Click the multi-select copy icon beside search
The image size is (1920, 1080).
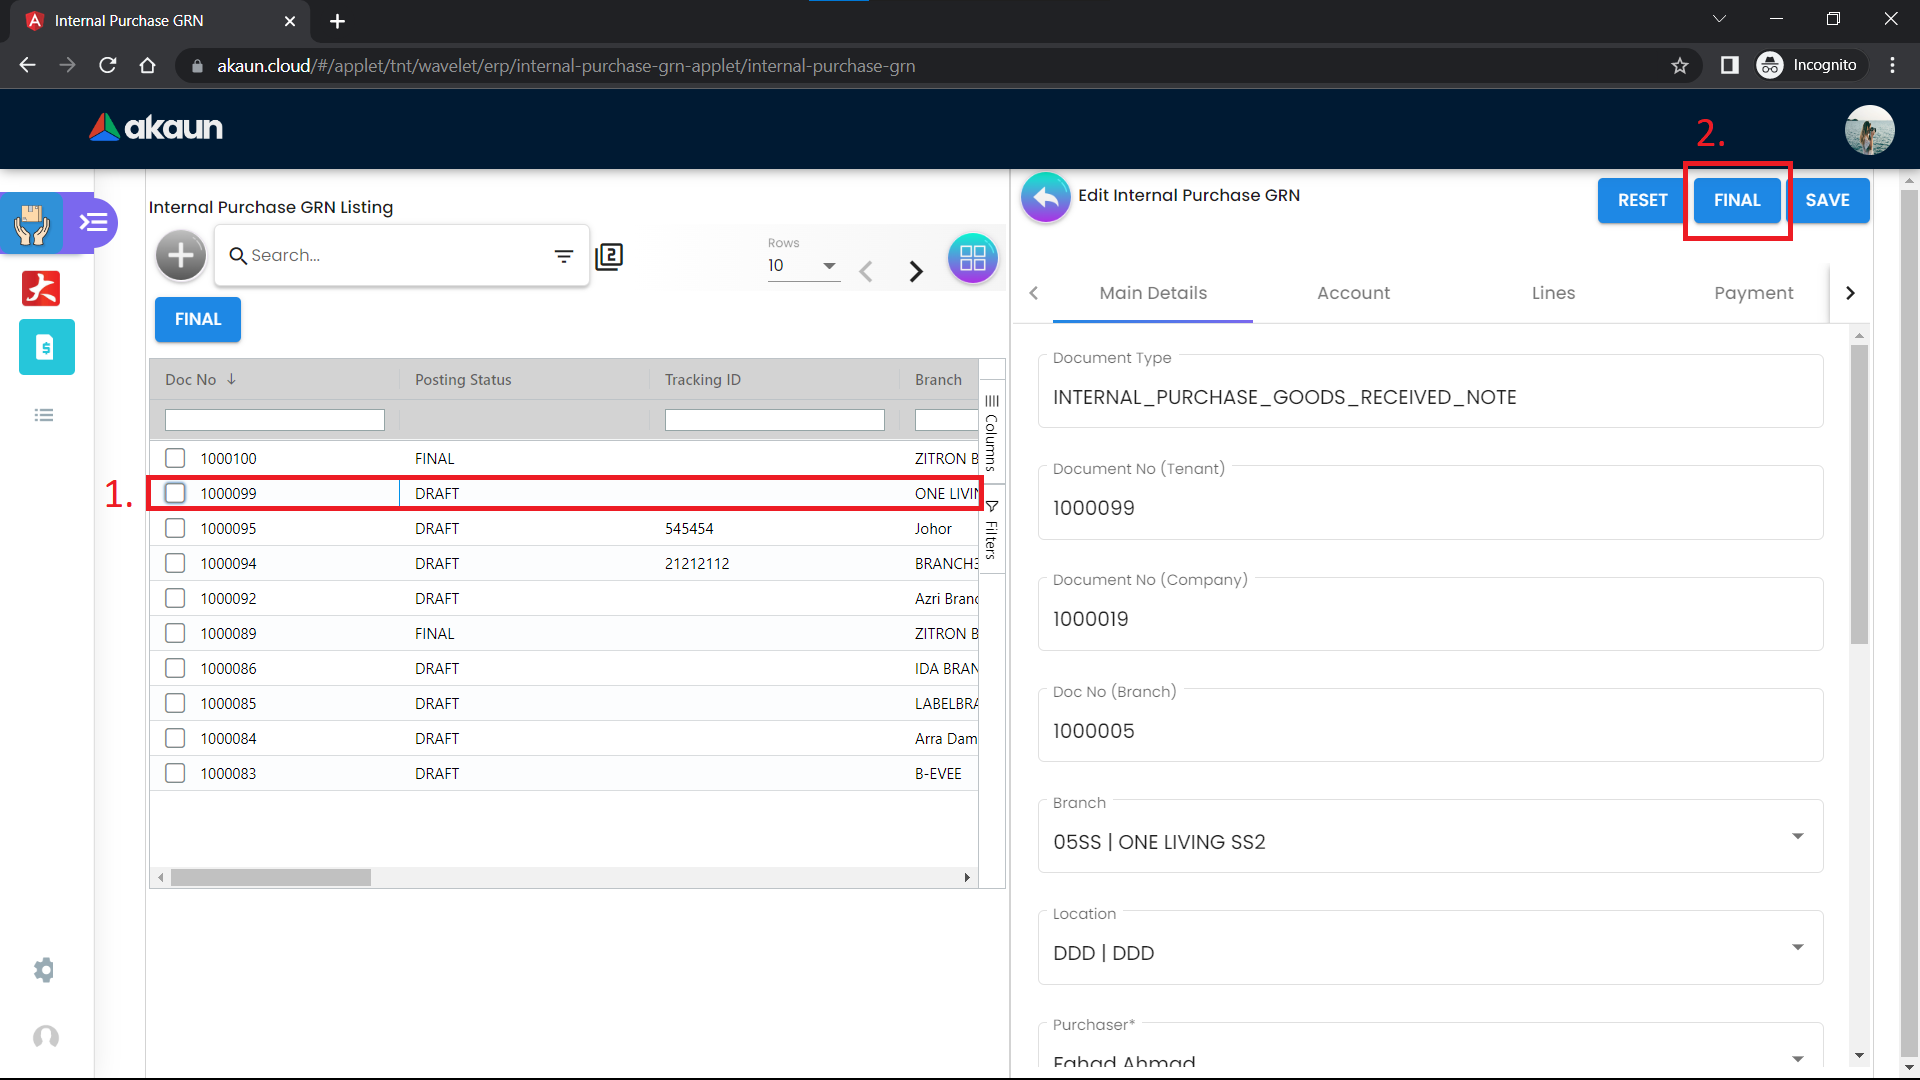(609, 257)
